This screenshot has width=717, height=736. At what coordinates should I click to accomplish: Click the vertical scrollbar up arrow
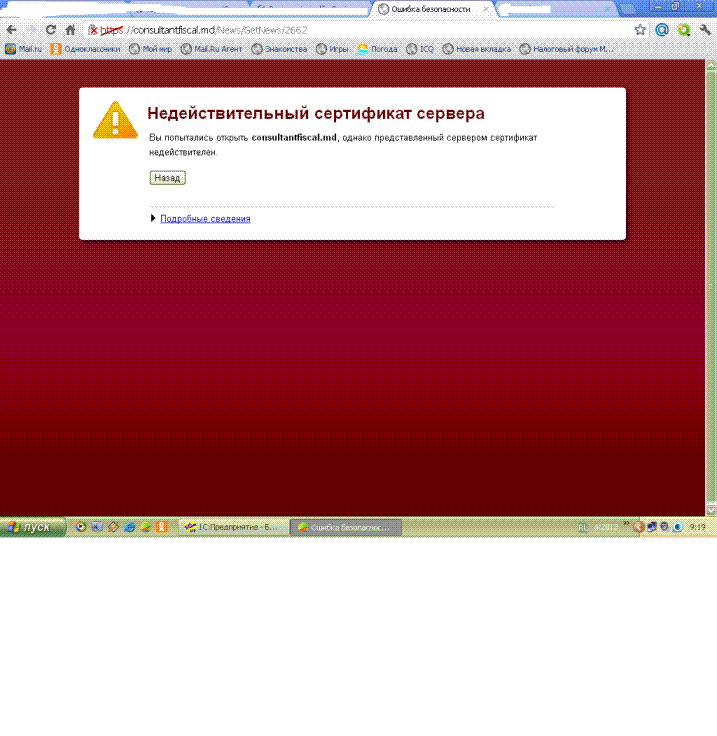click(711, 65)
